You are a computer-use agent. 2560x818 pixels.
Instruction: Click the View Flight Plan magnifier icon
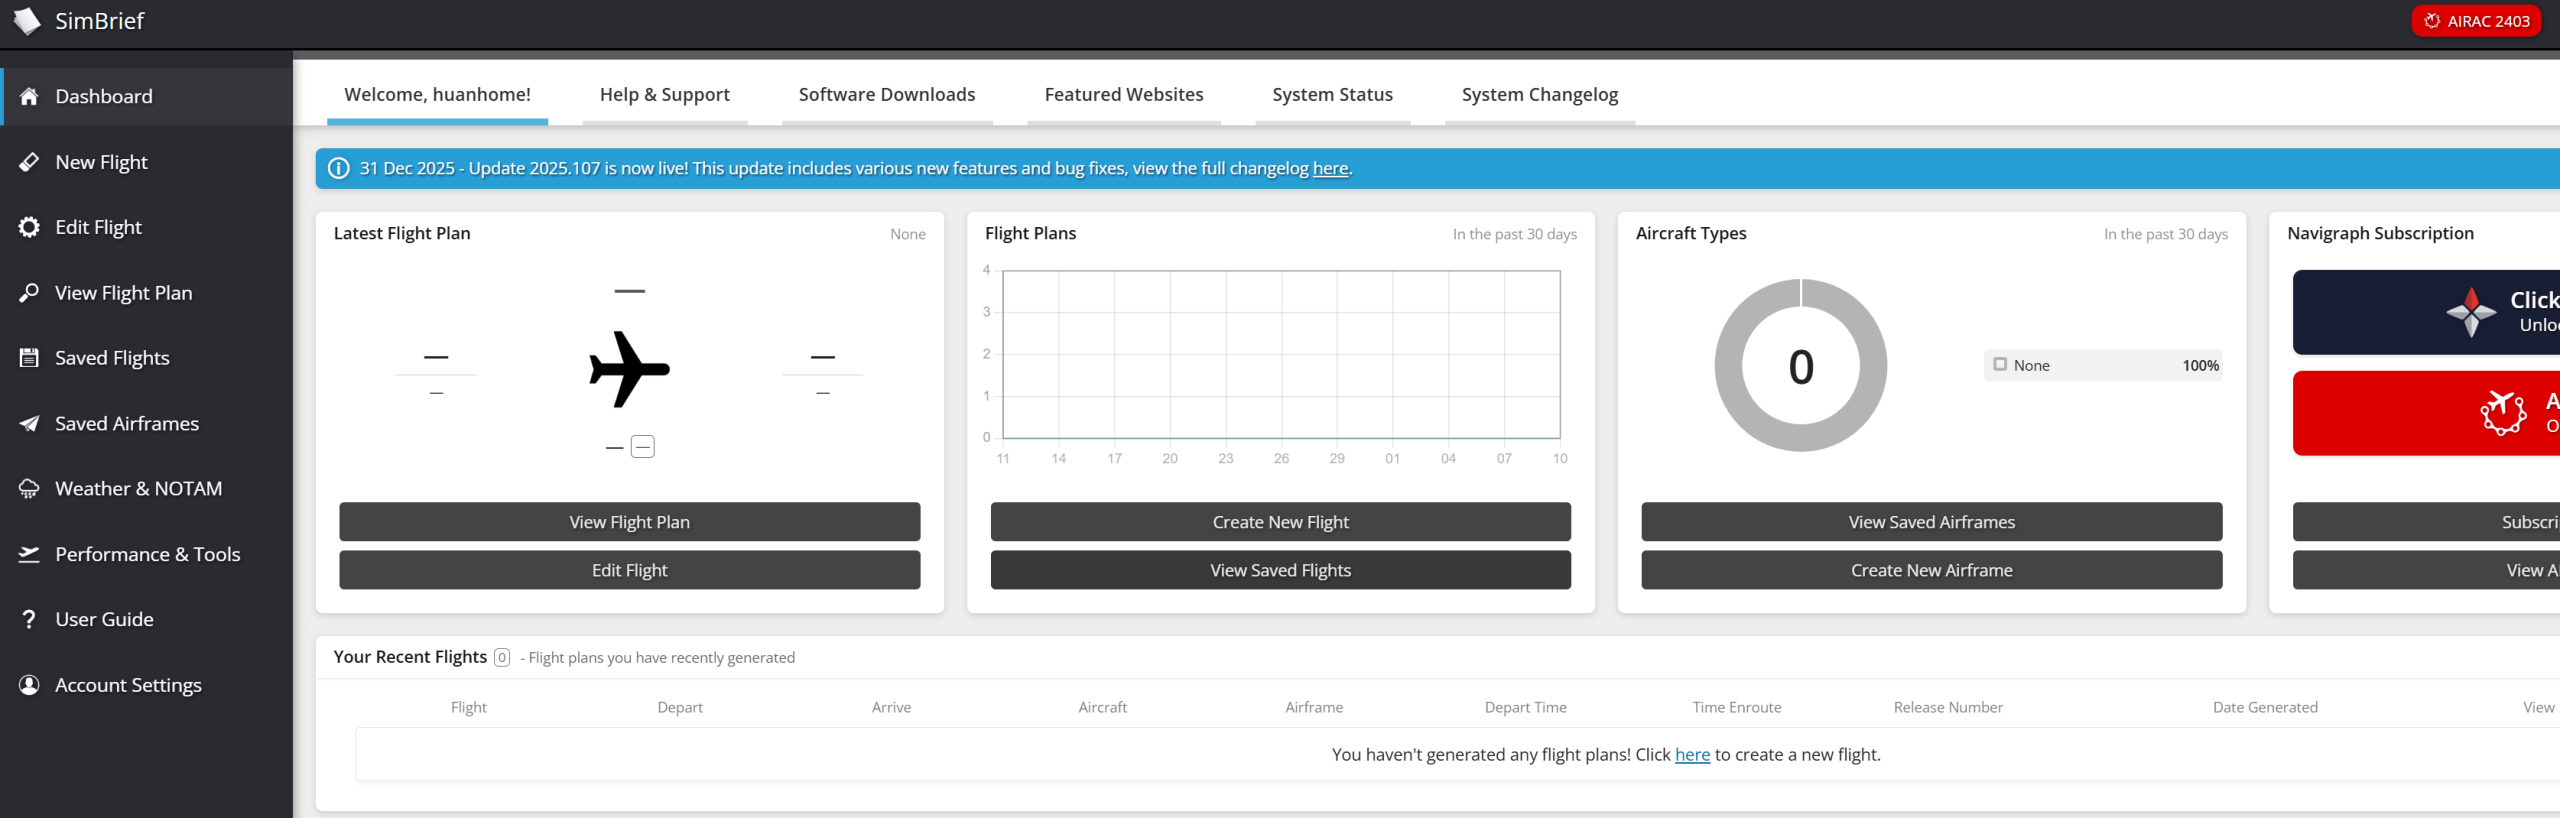tap(29, 292)
